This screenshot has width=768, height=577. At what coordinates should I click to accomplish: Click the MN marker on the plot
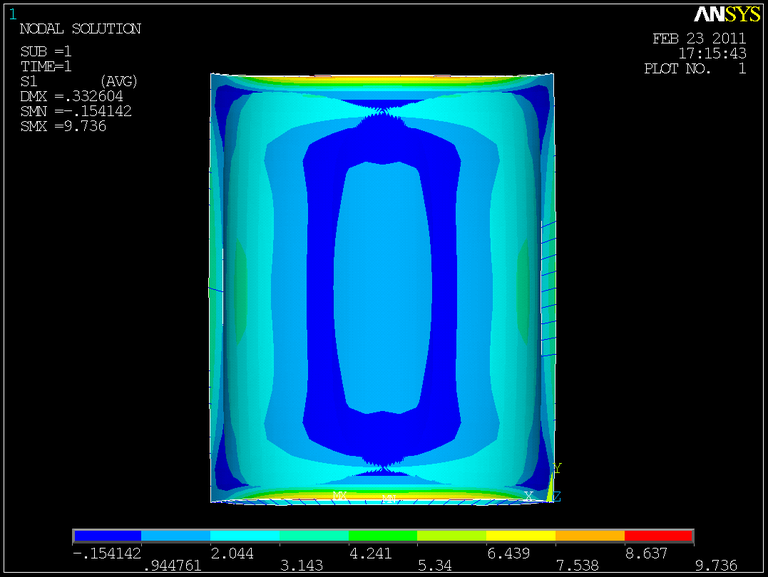point(389,499)
